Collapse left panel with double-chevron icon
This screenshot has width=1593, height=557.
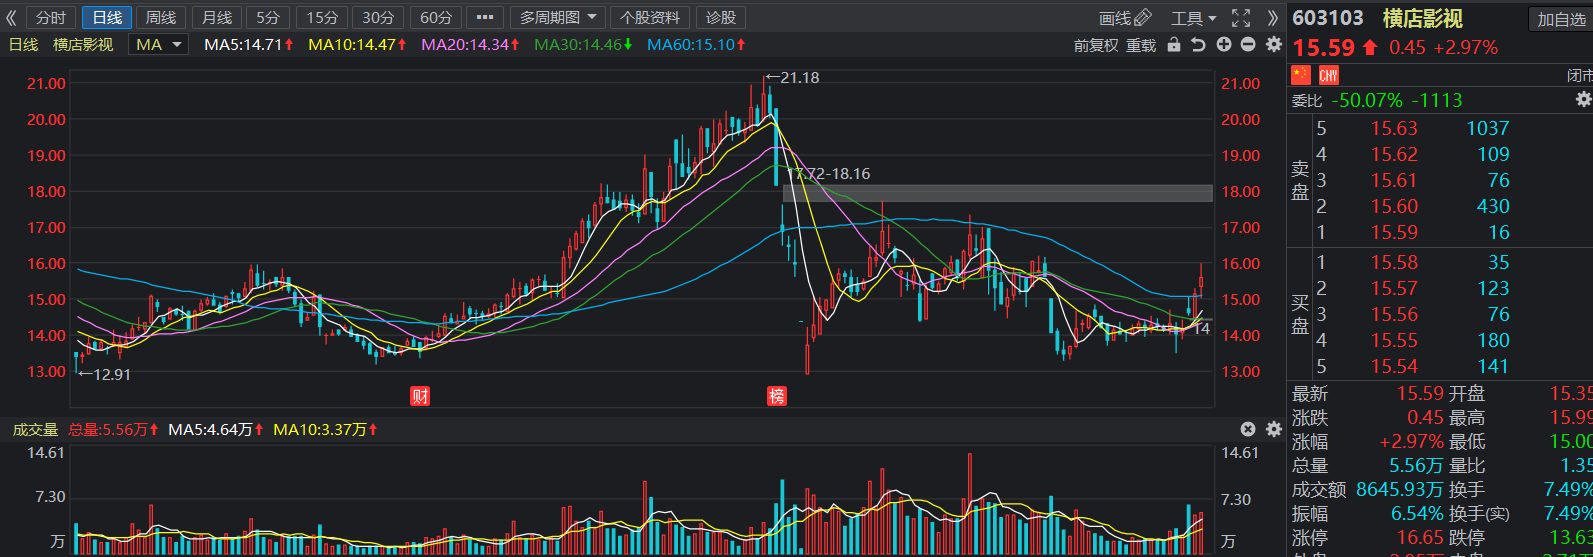click(x=11, y=18)
